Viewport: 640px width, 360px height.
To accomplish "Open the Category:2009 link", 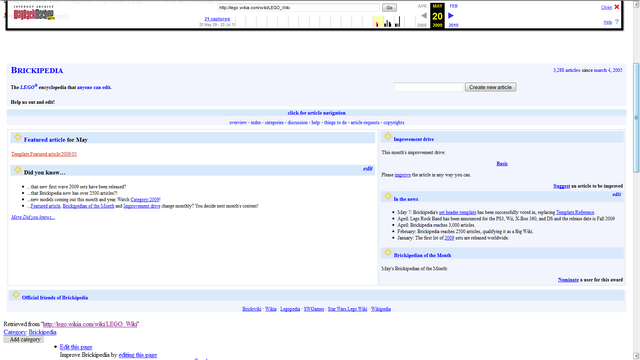I will [145, 200].
